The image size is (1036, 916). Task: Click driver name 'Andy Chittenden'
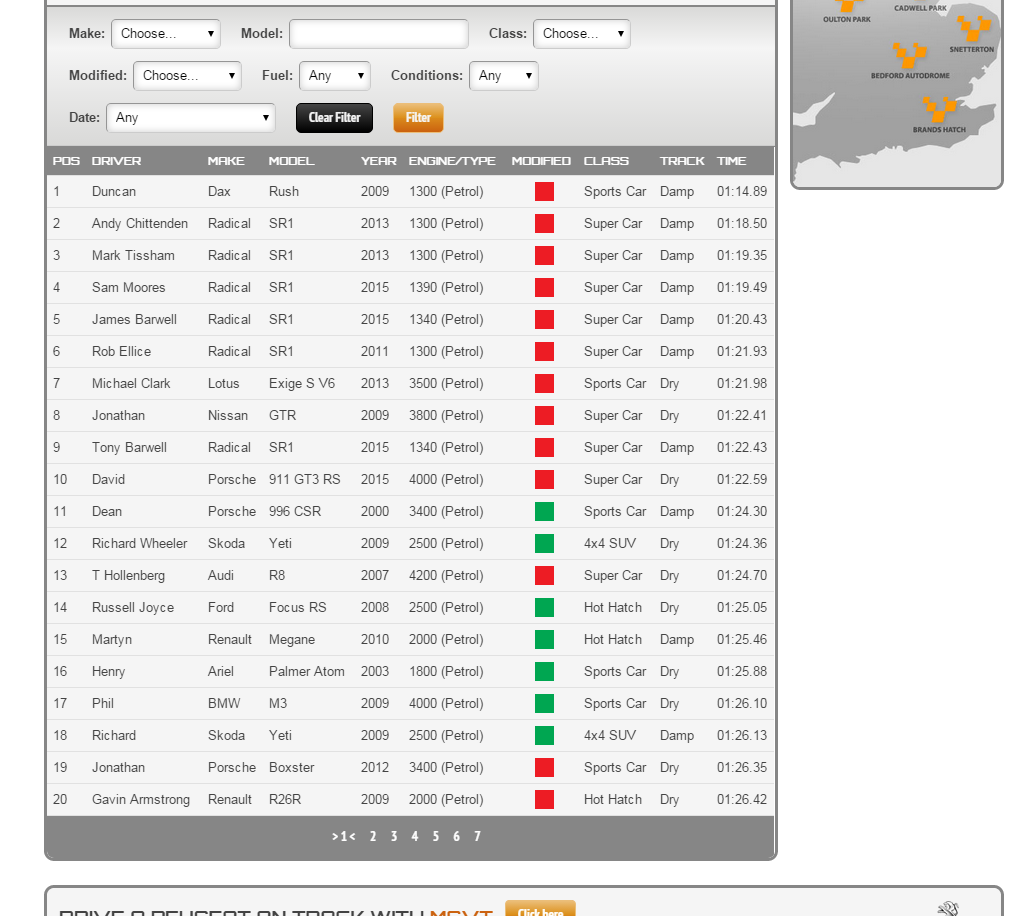[x=140, y=223]
